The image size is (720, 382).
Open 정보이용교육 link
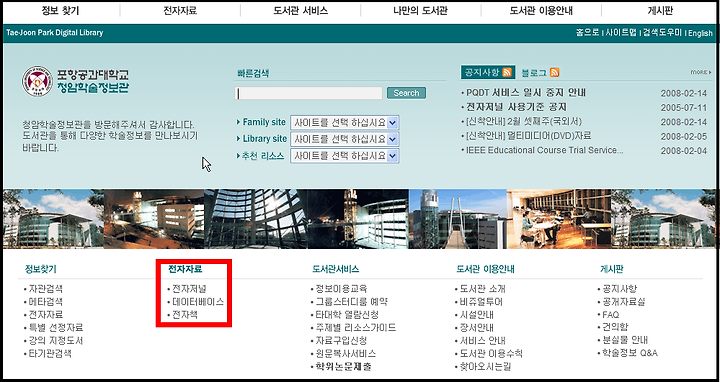point(342,289)
